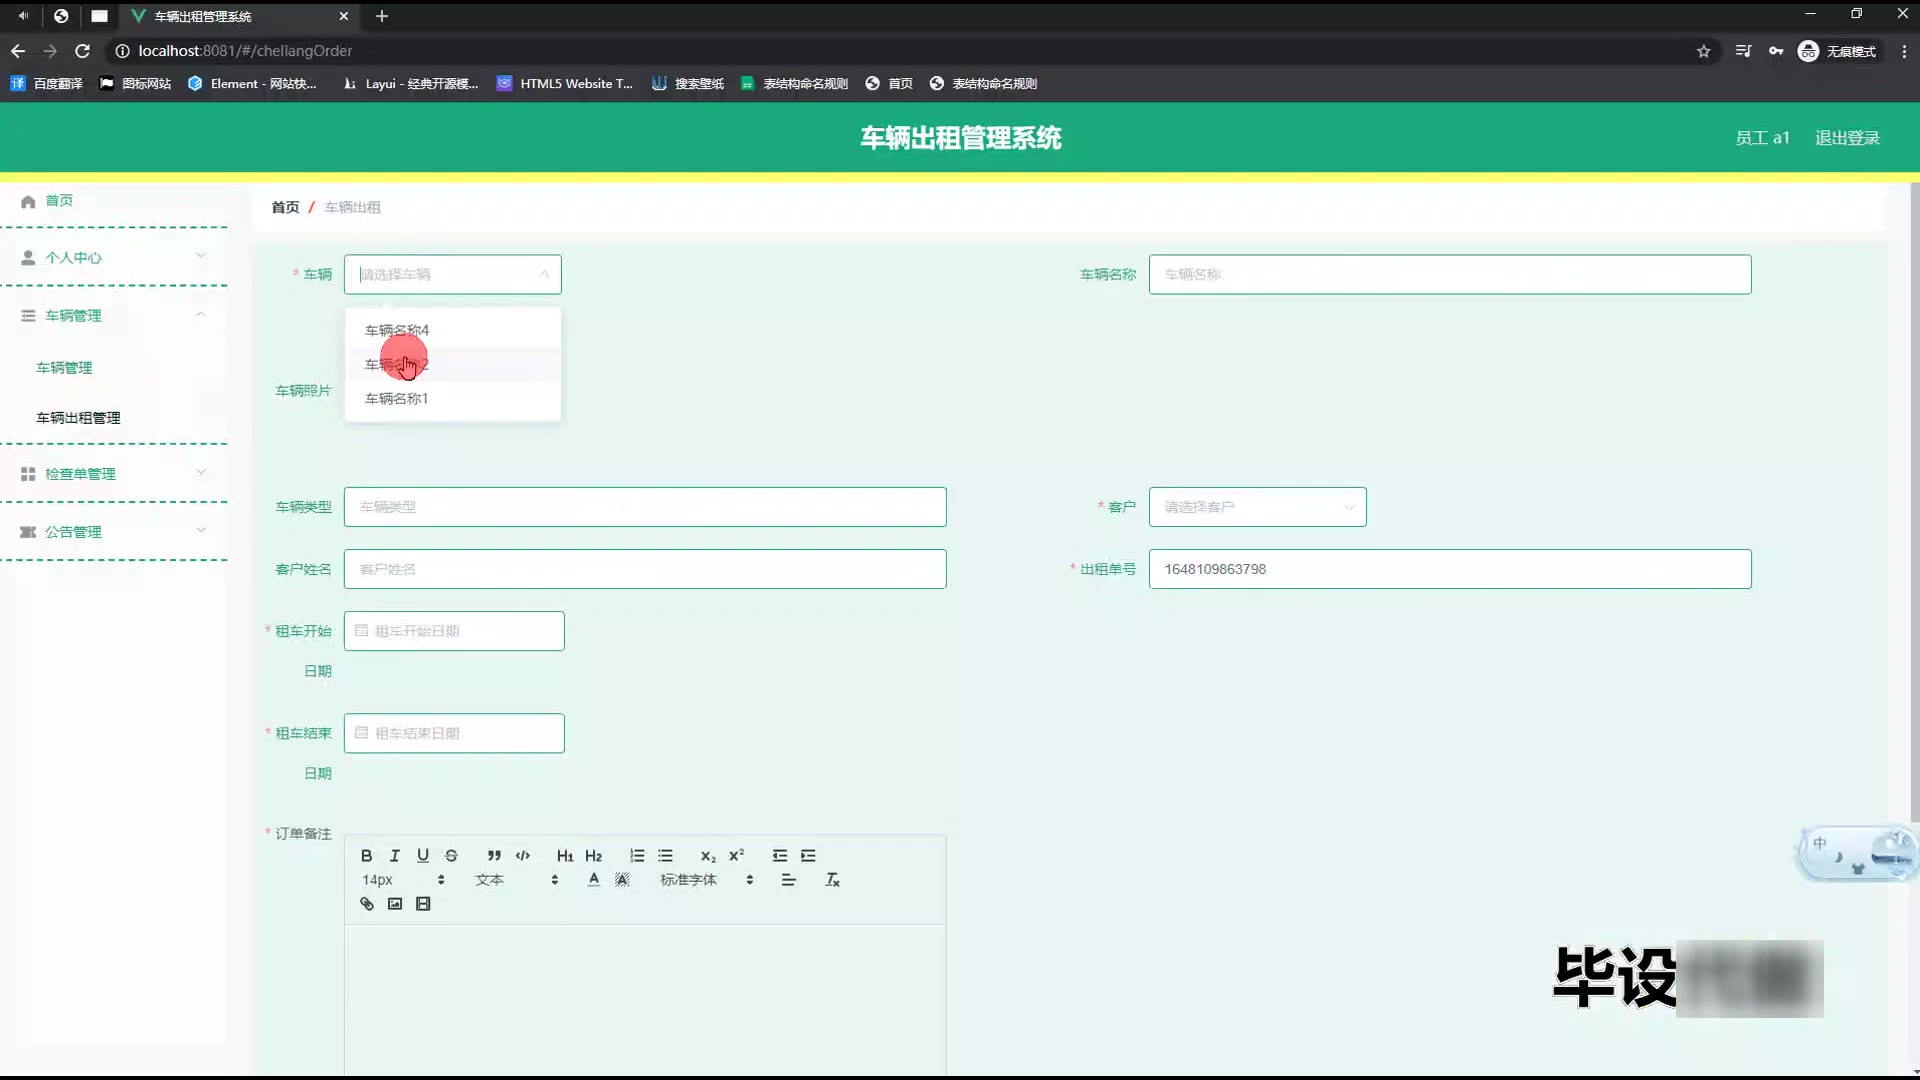Expand the 个人中心 sidebar menu
1920x1080 pixels.
(114, 258)
